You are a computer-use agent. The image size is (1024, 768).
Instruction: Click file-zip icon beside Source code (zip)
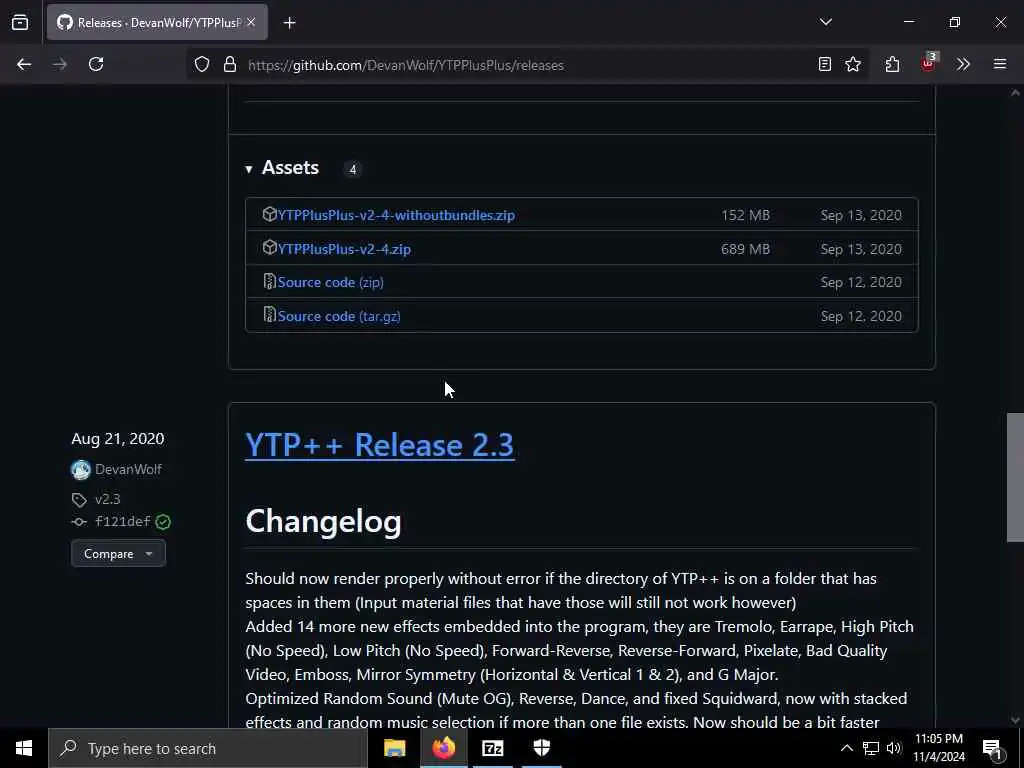click(269, 281)
